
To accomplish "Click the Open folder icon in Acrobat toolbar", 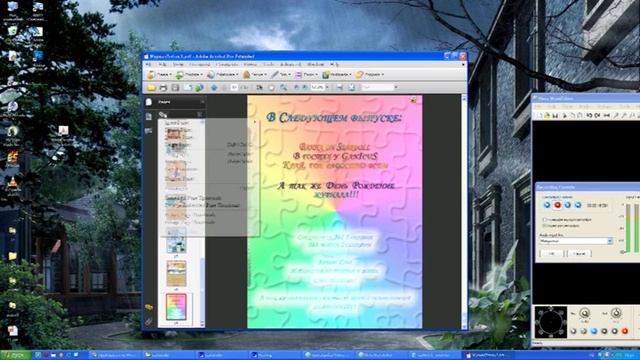I will pos(151,87).
